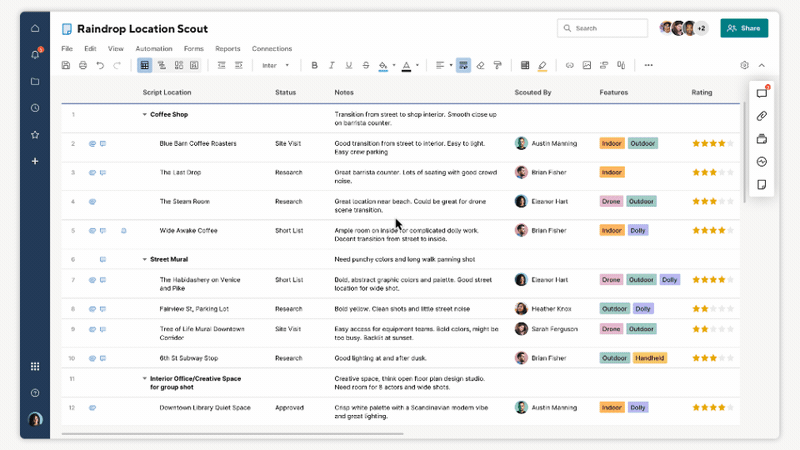800x450 pixels.
Task: Open fill color dropdown arrow
Action: coord(394,65)
